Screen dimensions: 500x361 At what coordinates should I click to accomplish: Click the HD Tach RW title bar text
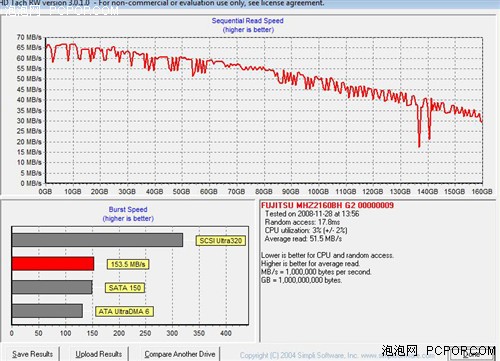pos(162,3)
